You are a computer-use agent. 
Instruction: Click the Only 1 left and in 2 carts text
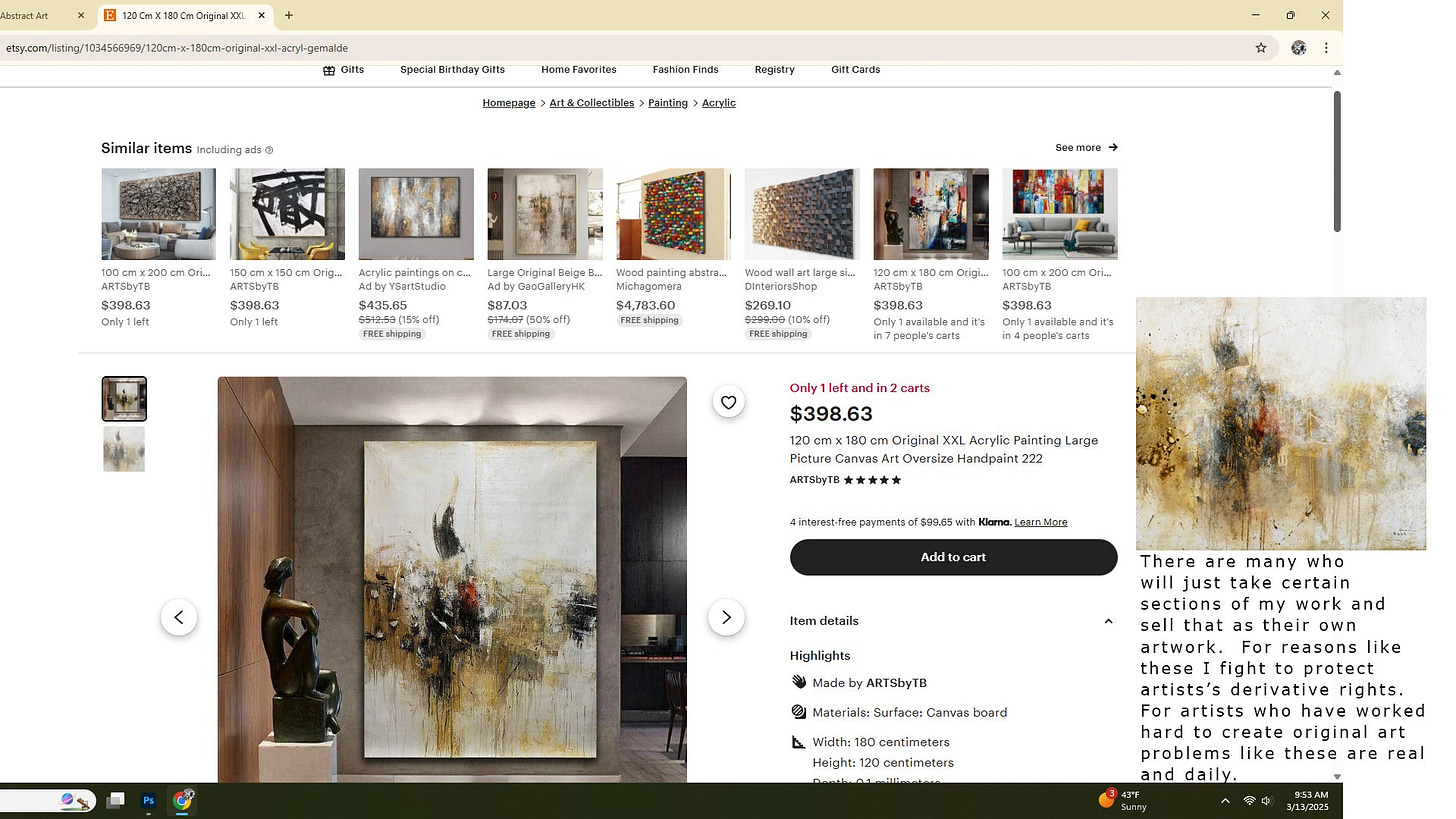pos(860,388)
